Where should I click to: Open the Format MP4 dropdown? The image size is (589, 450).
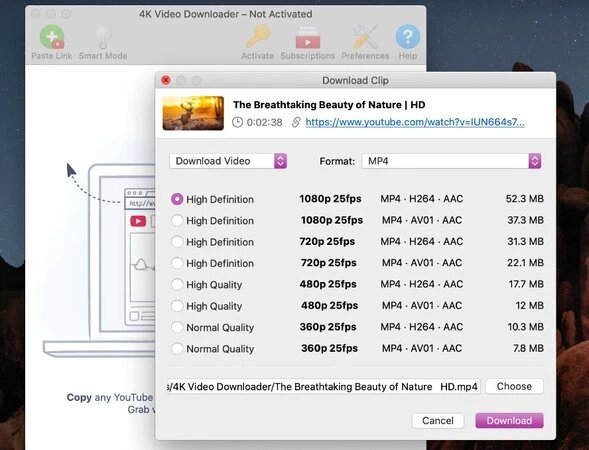(x=451, y=161)
